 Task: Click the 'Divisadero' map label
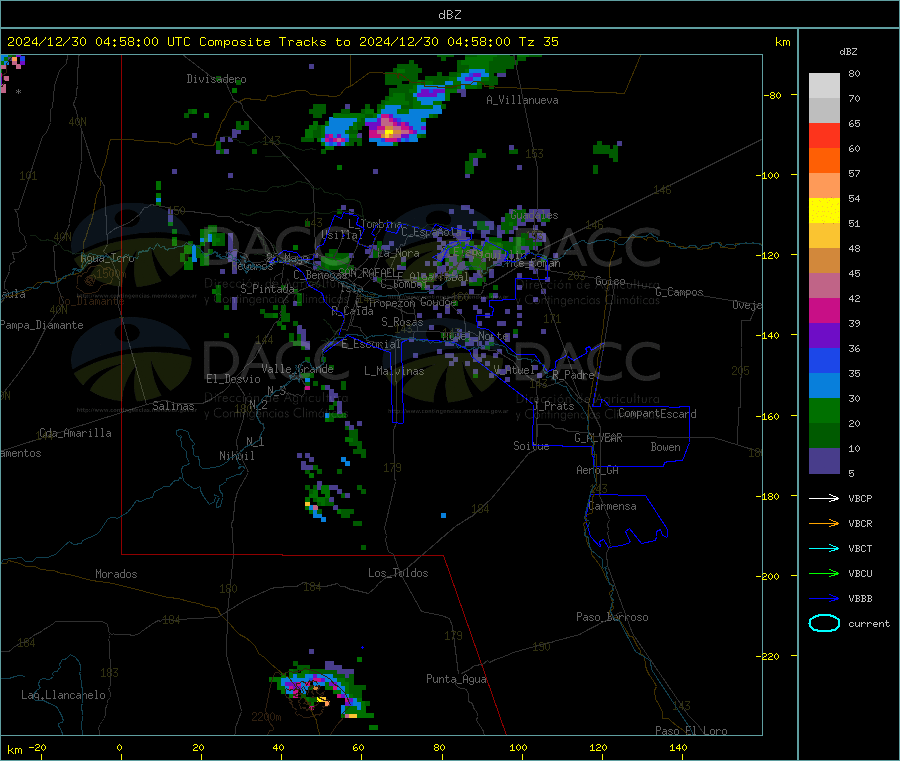coord(216,79)
